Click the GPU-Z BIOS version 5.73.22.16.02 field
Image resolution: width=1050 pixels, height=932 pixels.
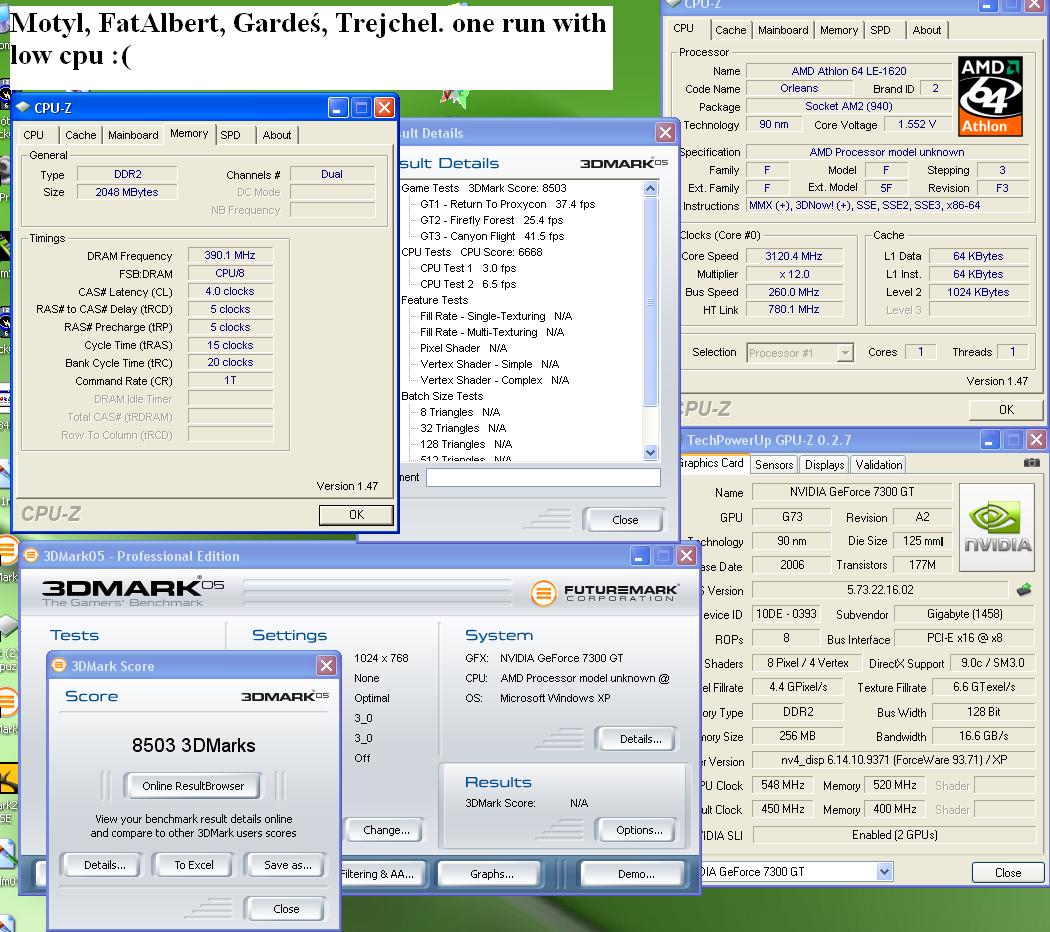click(879, 590)
